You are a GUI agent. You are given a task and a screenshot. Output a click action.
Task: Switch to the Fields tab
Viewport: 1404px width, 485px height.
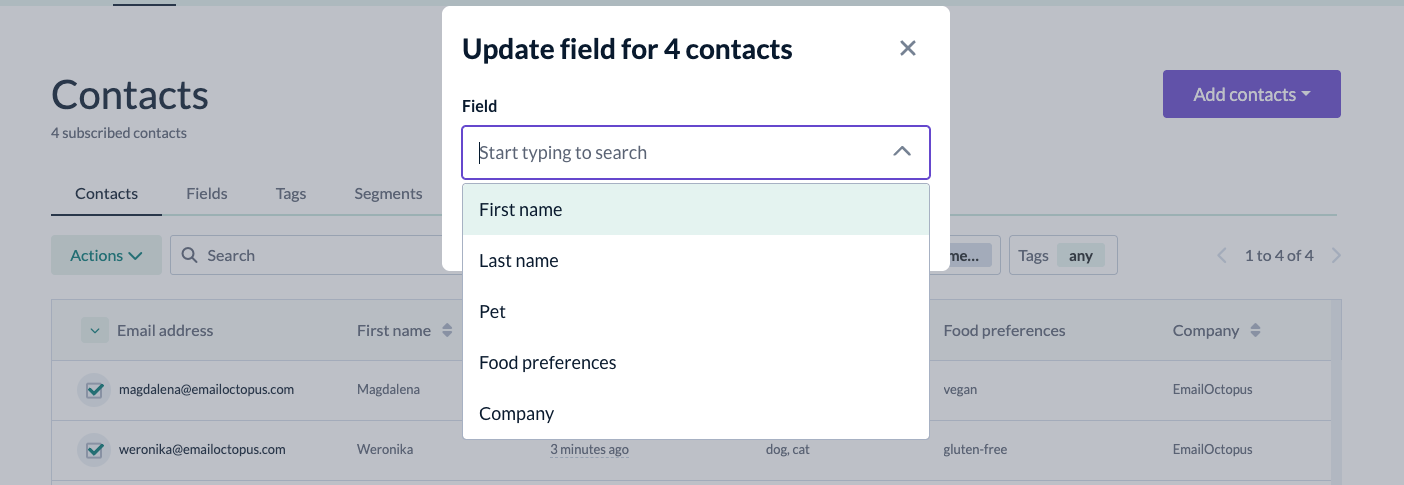207,194
